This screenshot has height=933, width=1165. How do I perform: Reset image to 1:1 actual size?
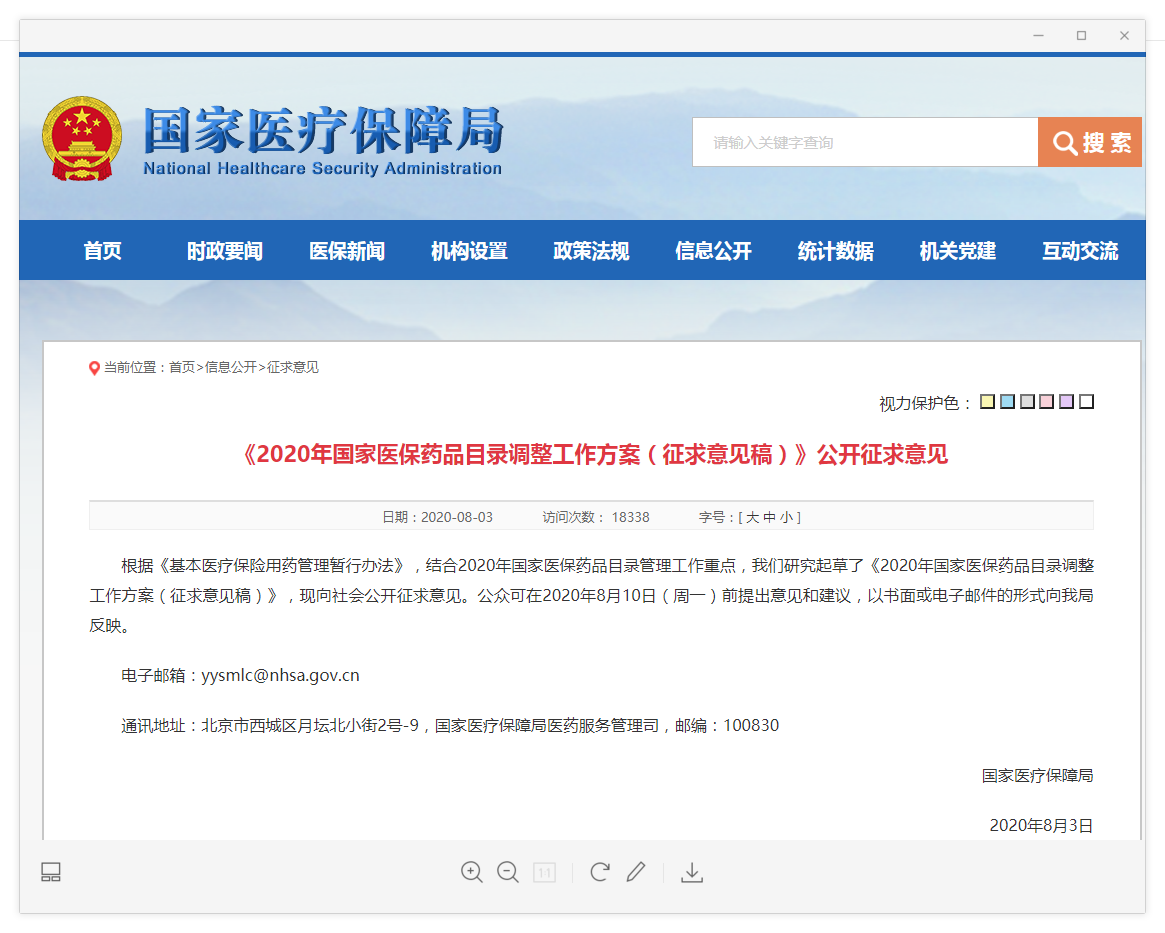pos(545,872)
